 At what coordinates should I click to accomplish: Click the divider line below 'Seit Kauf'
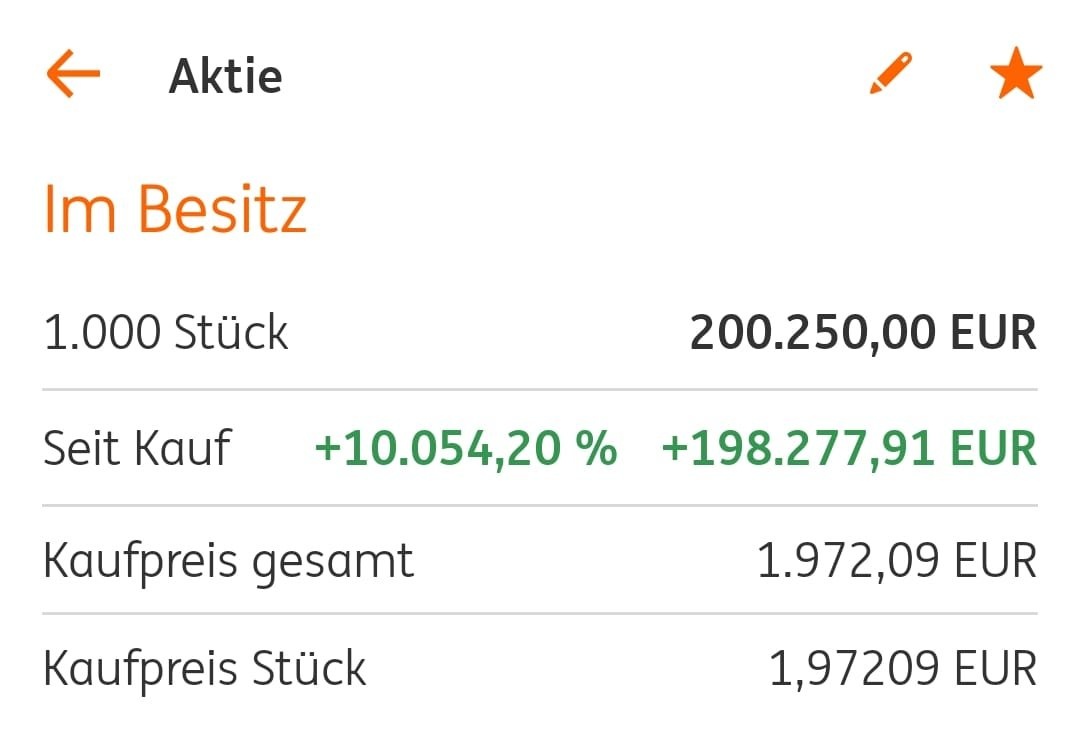pos(540,506)
